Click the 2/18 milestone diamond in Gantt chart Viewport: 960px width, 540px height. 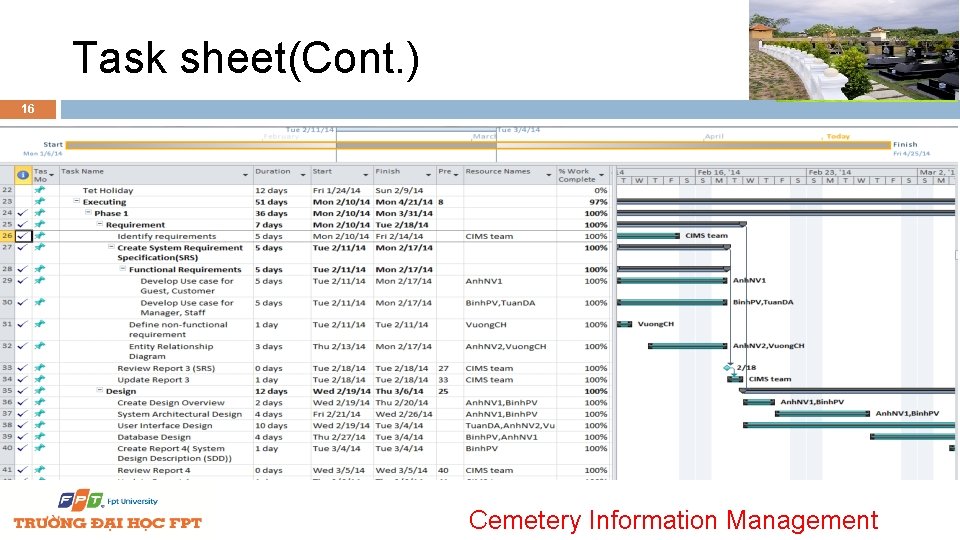727,367
